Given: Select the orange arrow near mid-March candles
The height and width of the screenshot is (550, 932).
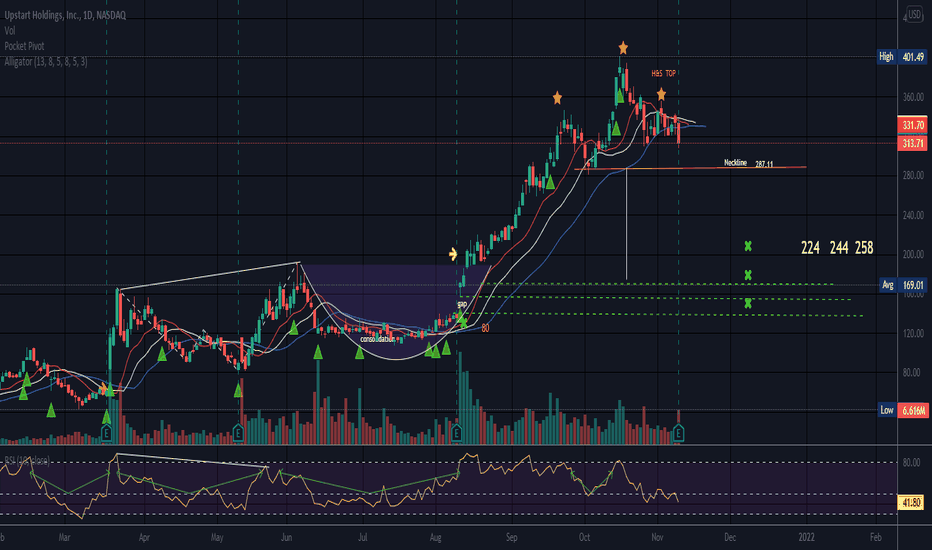Looking at the screenshot, I should [102, 389].
